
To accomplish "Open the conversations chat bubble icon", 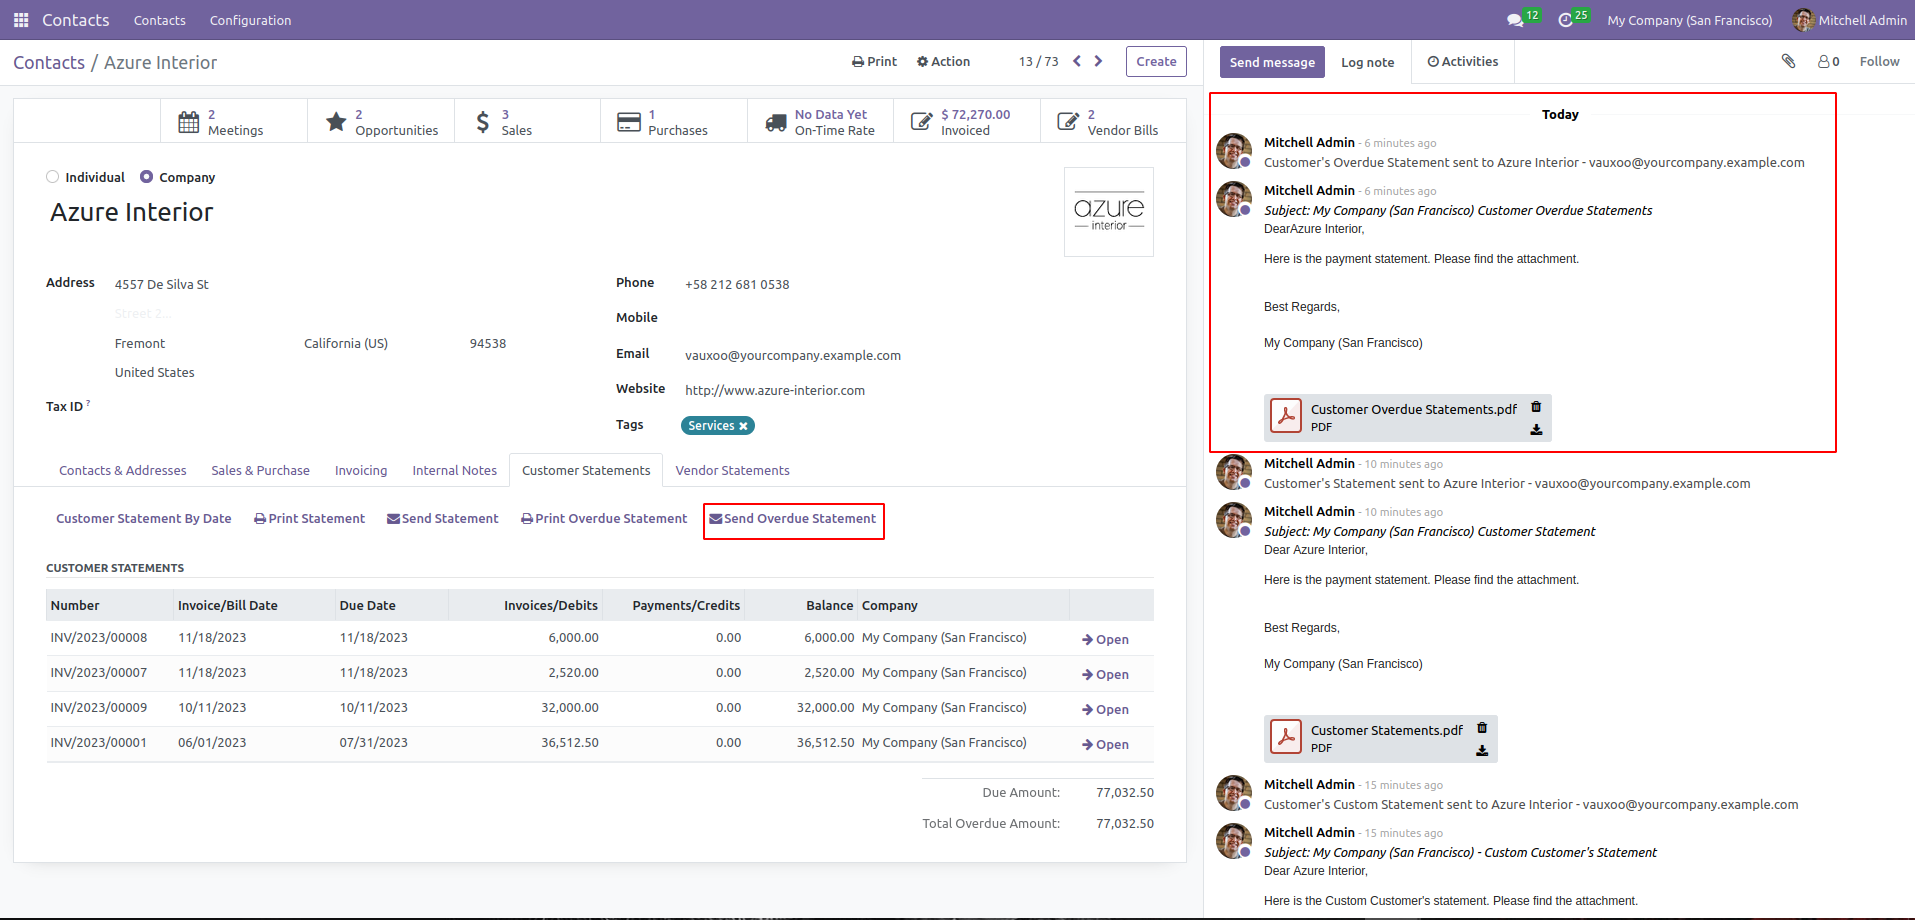I will [x=1515, y=20].
